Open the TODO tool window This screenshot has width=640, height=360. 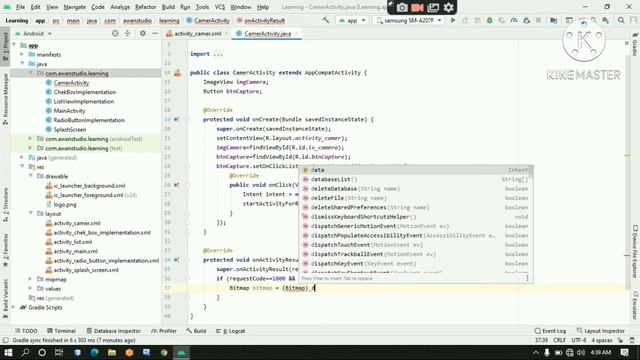27,331
